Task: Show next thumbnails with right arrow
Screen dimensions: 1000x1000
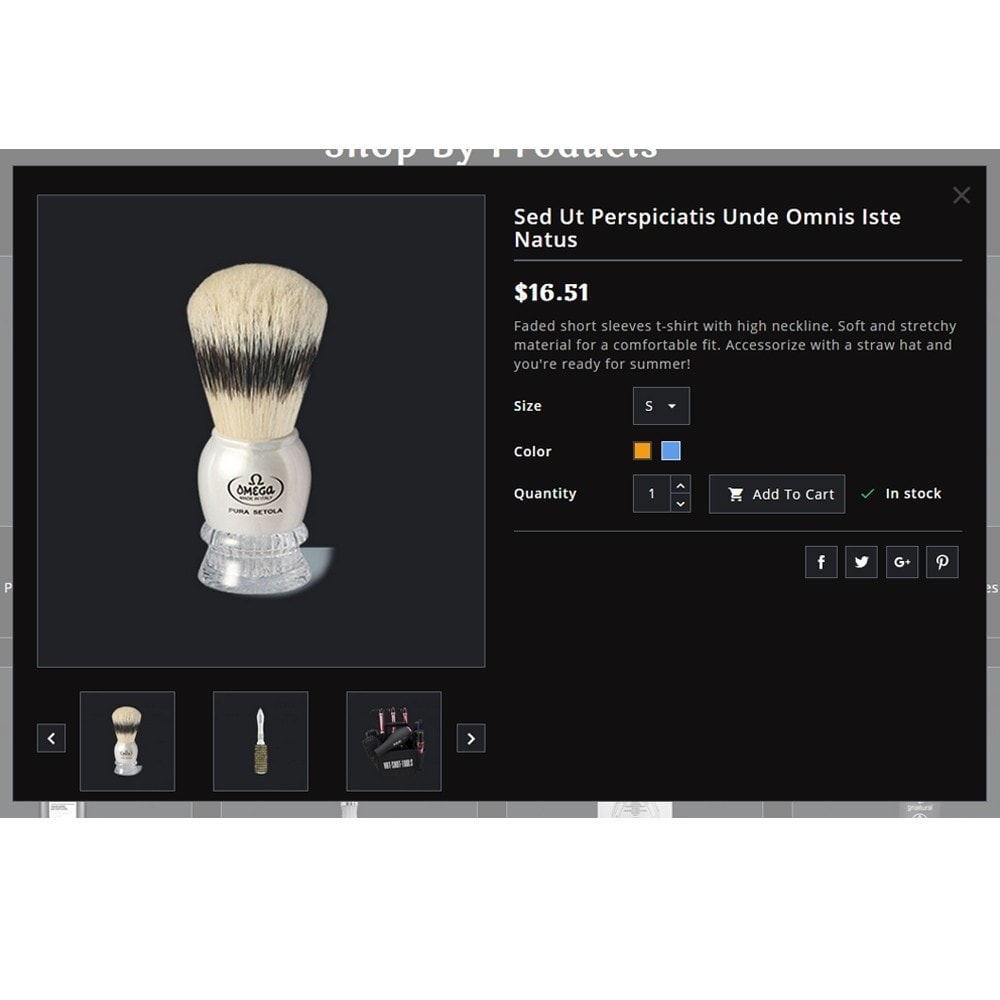Action: point(471,738)
